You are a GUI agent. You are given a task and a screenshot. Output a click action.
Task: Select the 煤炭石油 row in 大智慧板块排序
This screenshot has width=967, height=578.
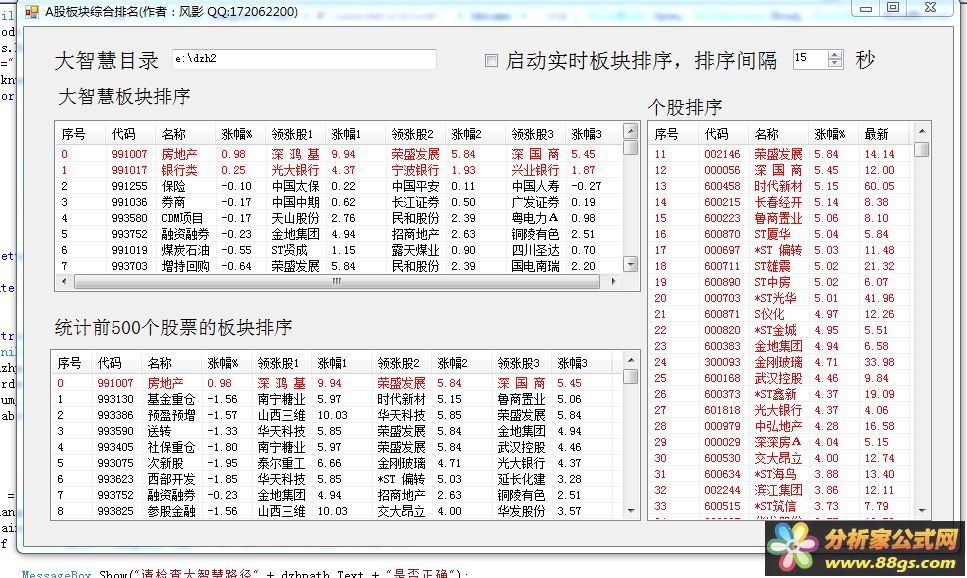tap(339, 250)
